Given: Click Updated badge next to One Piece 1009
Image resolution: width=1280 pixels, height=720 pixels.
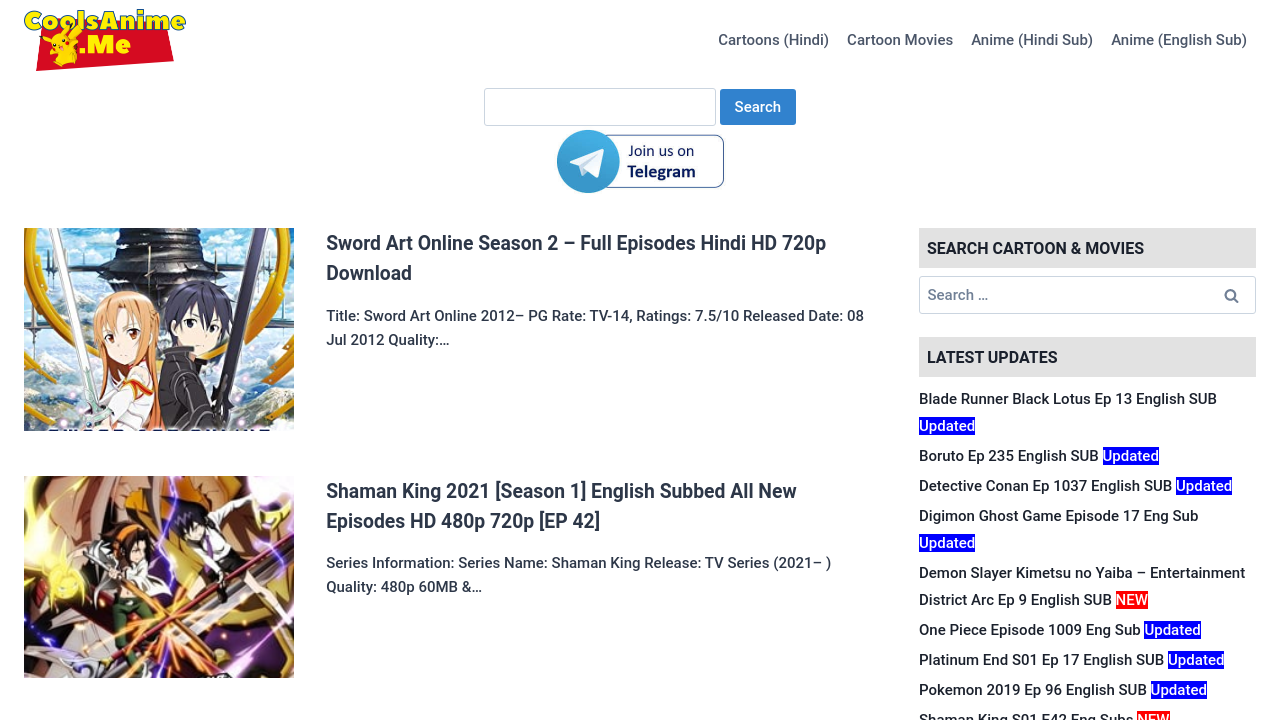Looking at the screenshot, I should pos(1172,630).
